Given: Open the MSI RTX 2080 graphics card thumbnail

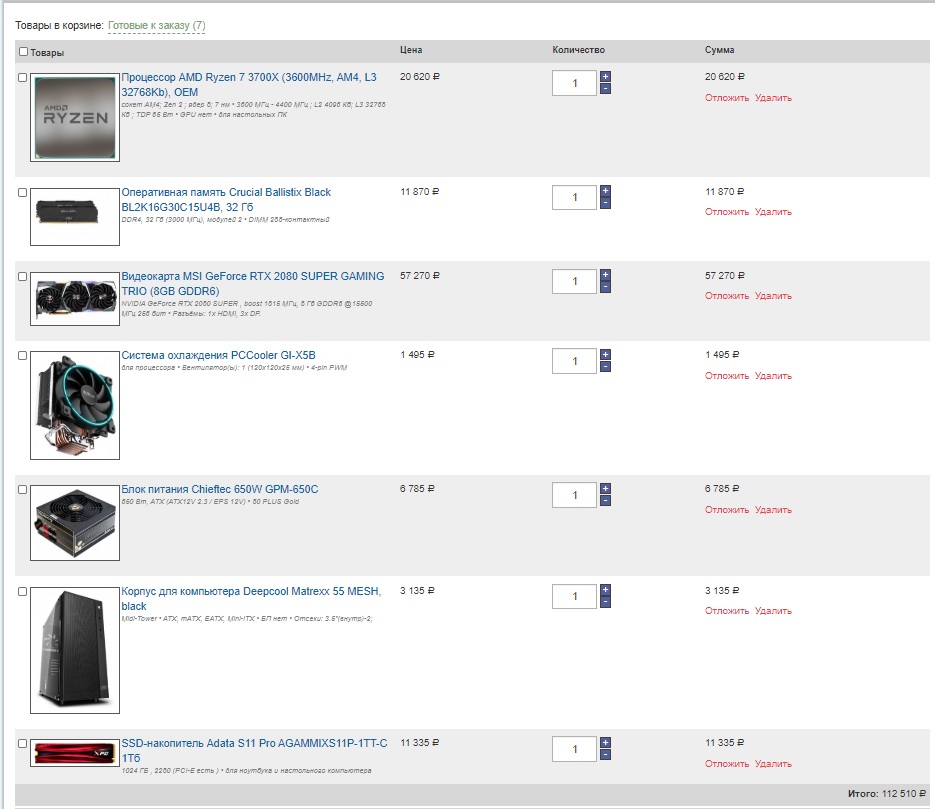Looking at the screenshot, I should [75, 299].
